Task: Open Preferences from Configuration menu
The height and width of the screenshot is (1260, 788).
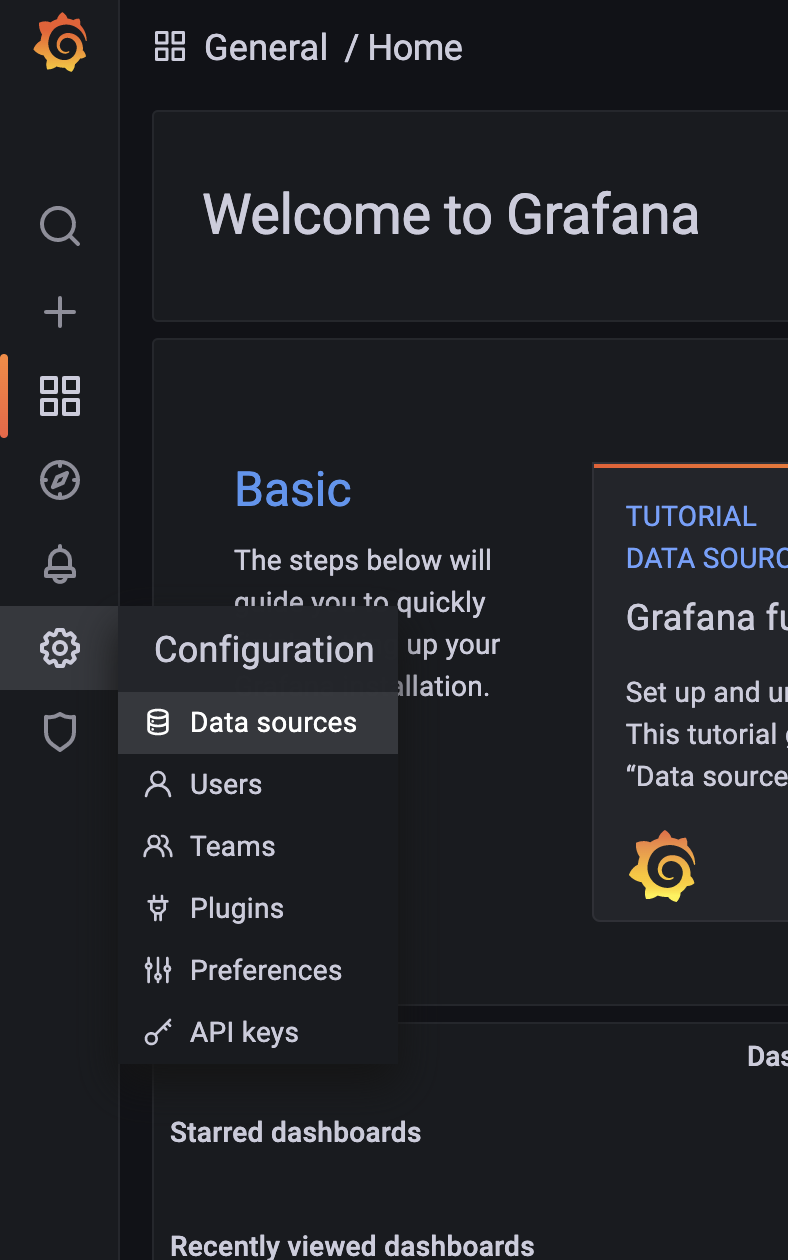Action: click(x=266, y=971)
